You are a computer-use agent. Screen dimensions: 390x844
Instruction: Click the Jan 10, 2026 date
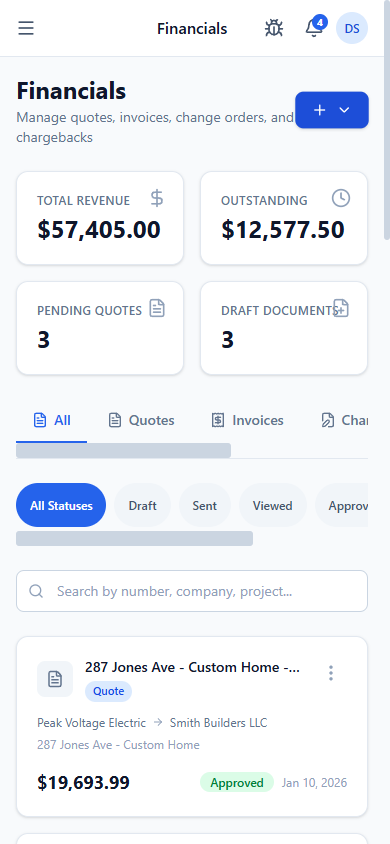pyautogui.click(x=315, y=783)
